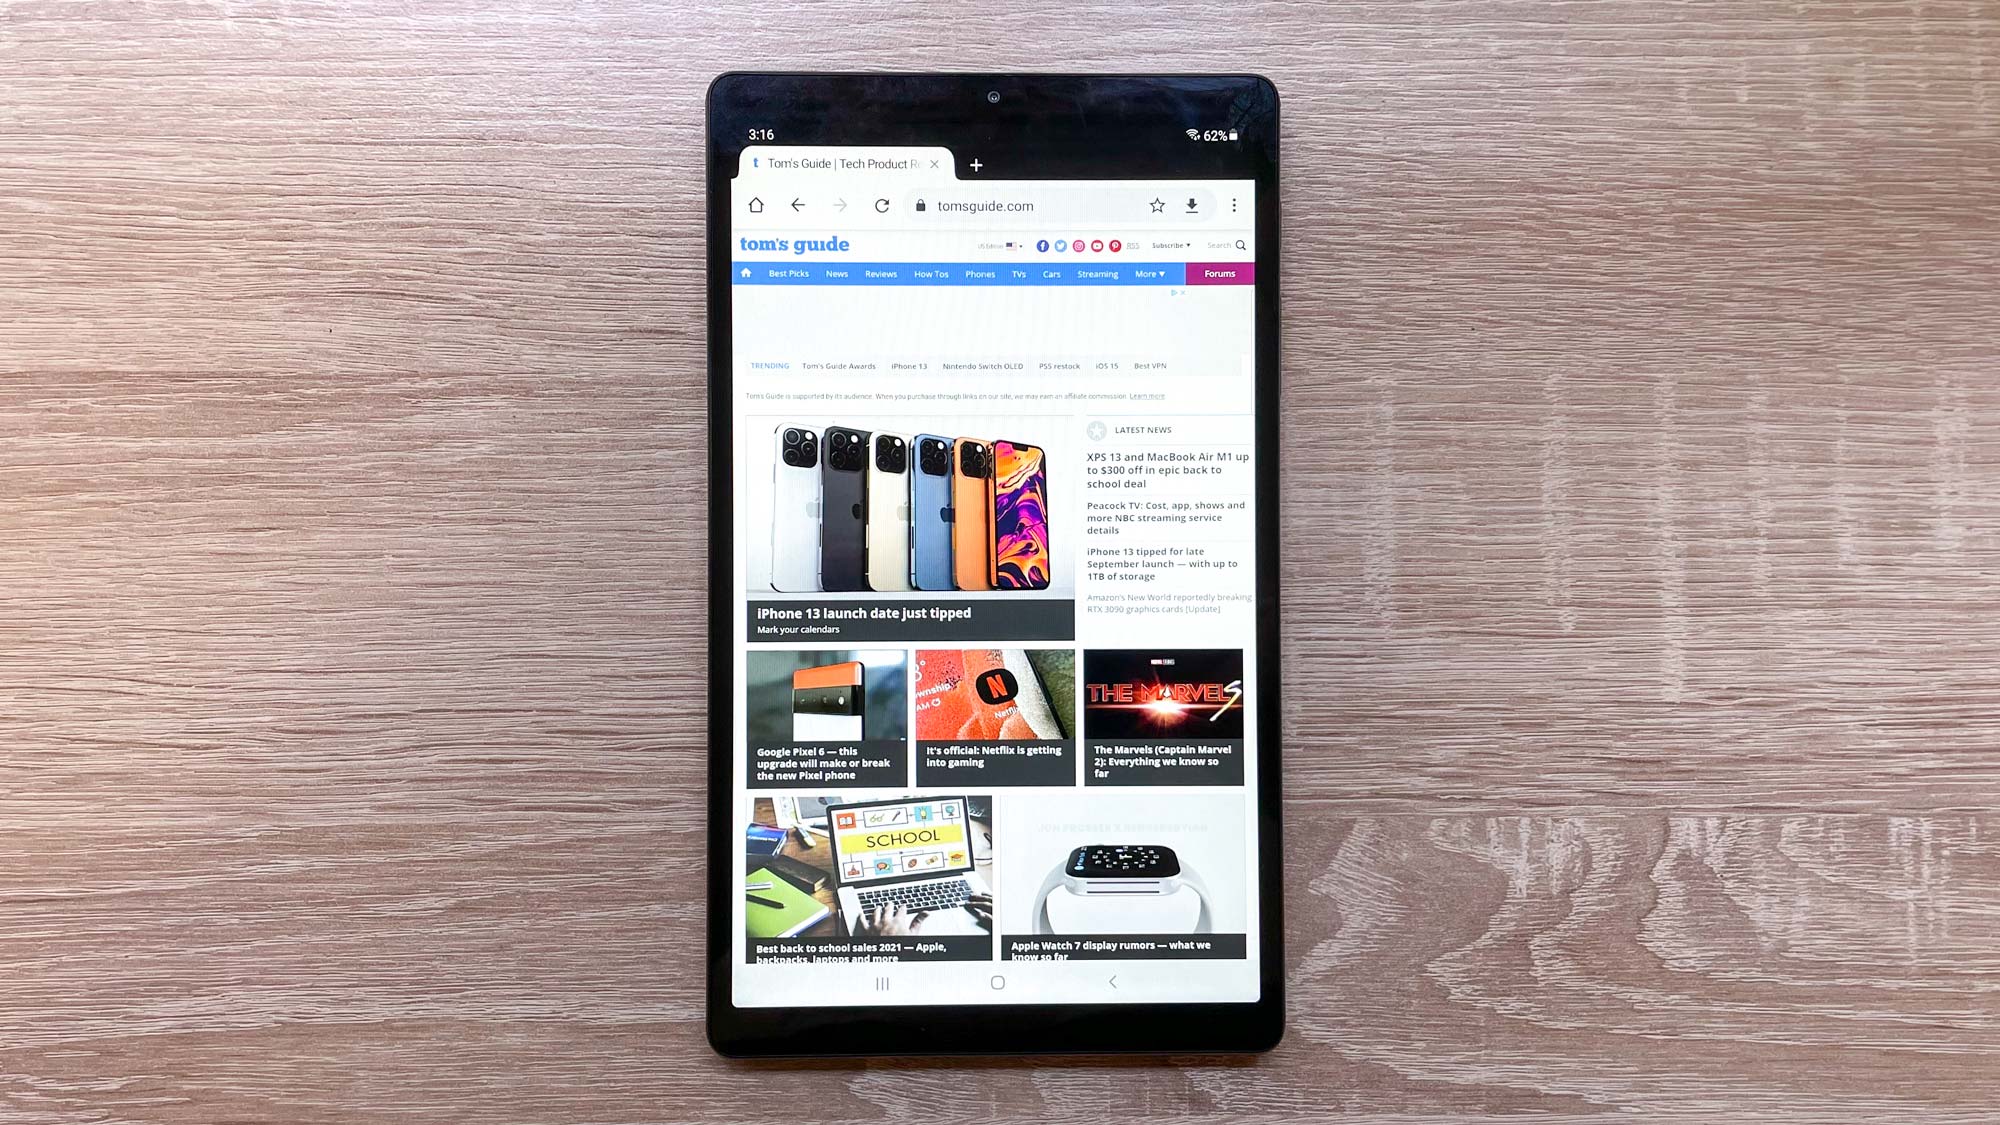Screen dimensions: 2000x1125
Task: Click the browser forward arrow icon
Action: [841, 205]
